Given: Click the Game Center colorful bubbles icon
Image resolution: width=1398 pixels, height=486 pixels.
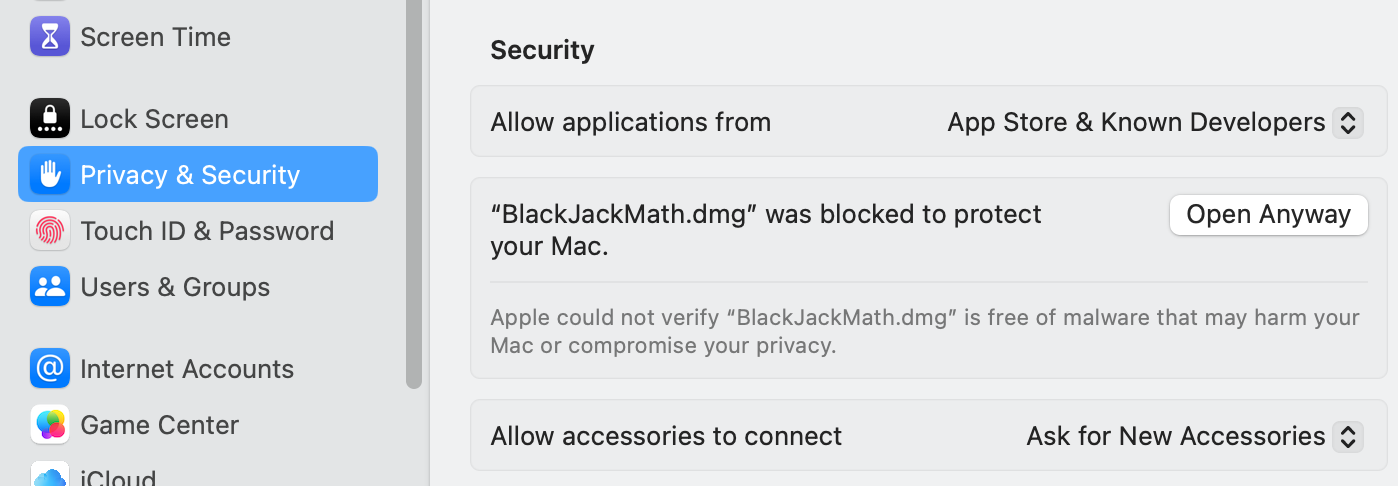Looking at the screenshot, I should click(49, 425).
